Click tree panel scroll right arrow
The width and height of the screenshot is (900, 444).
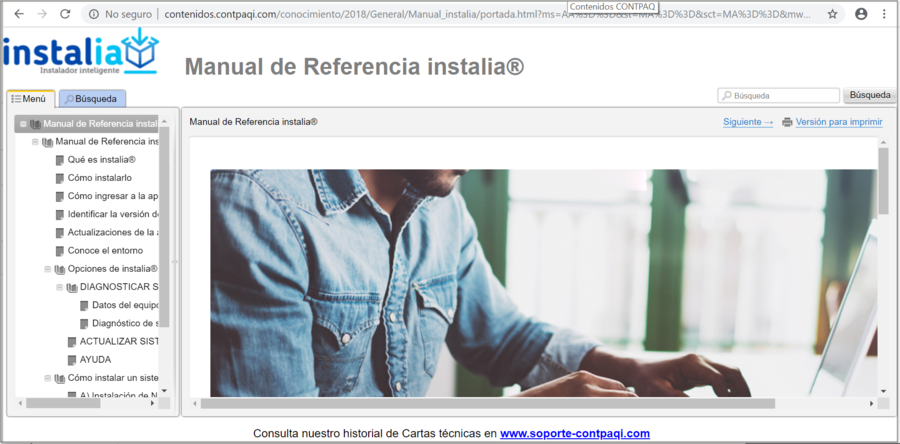152,403
